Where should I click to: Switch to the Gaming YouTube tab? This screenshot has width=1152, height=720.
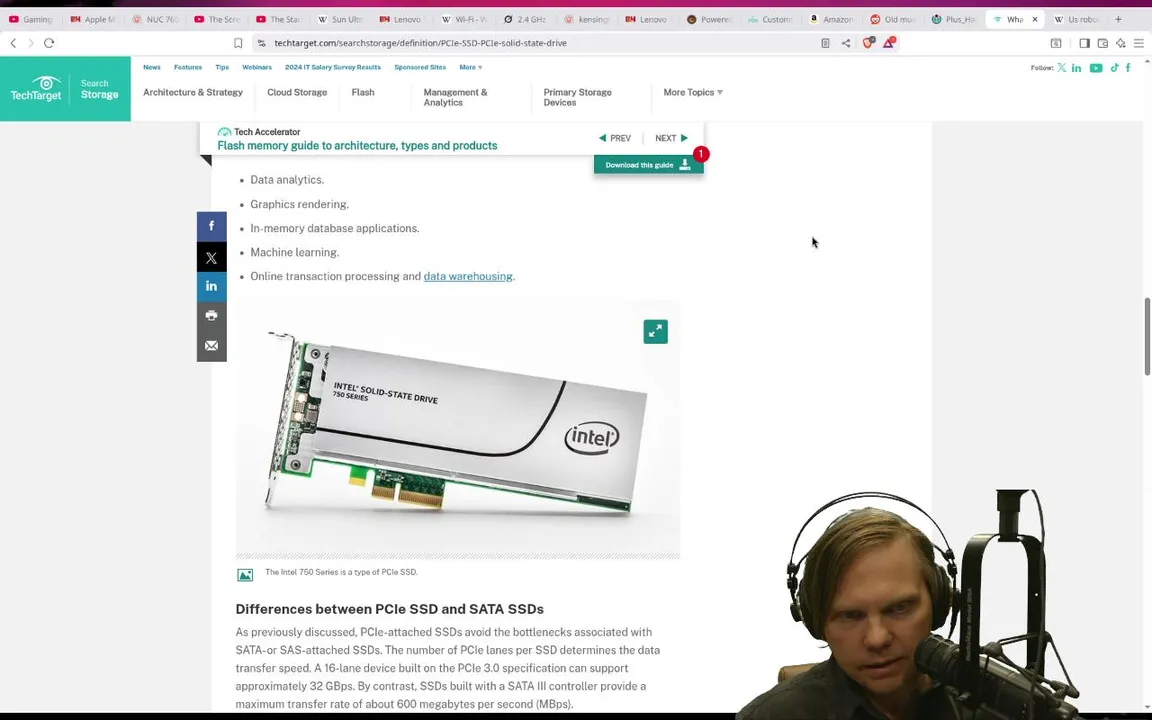(31, 19)
